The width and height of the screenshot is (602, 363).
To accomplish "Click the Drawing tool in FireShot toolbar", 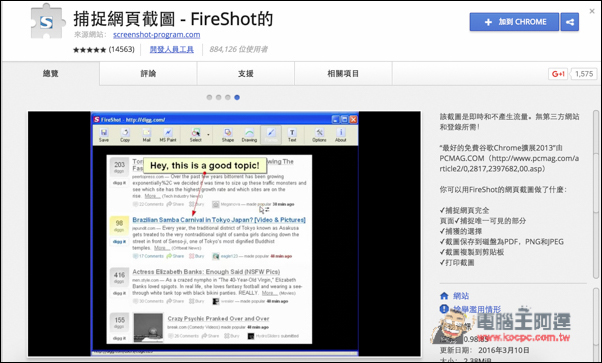I will [249, 135].
